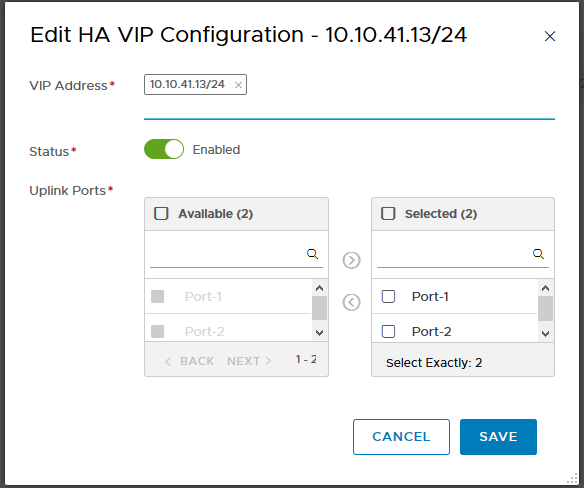
Task: Click the Selected ports list scrollbar thumb
Action: 545,308
